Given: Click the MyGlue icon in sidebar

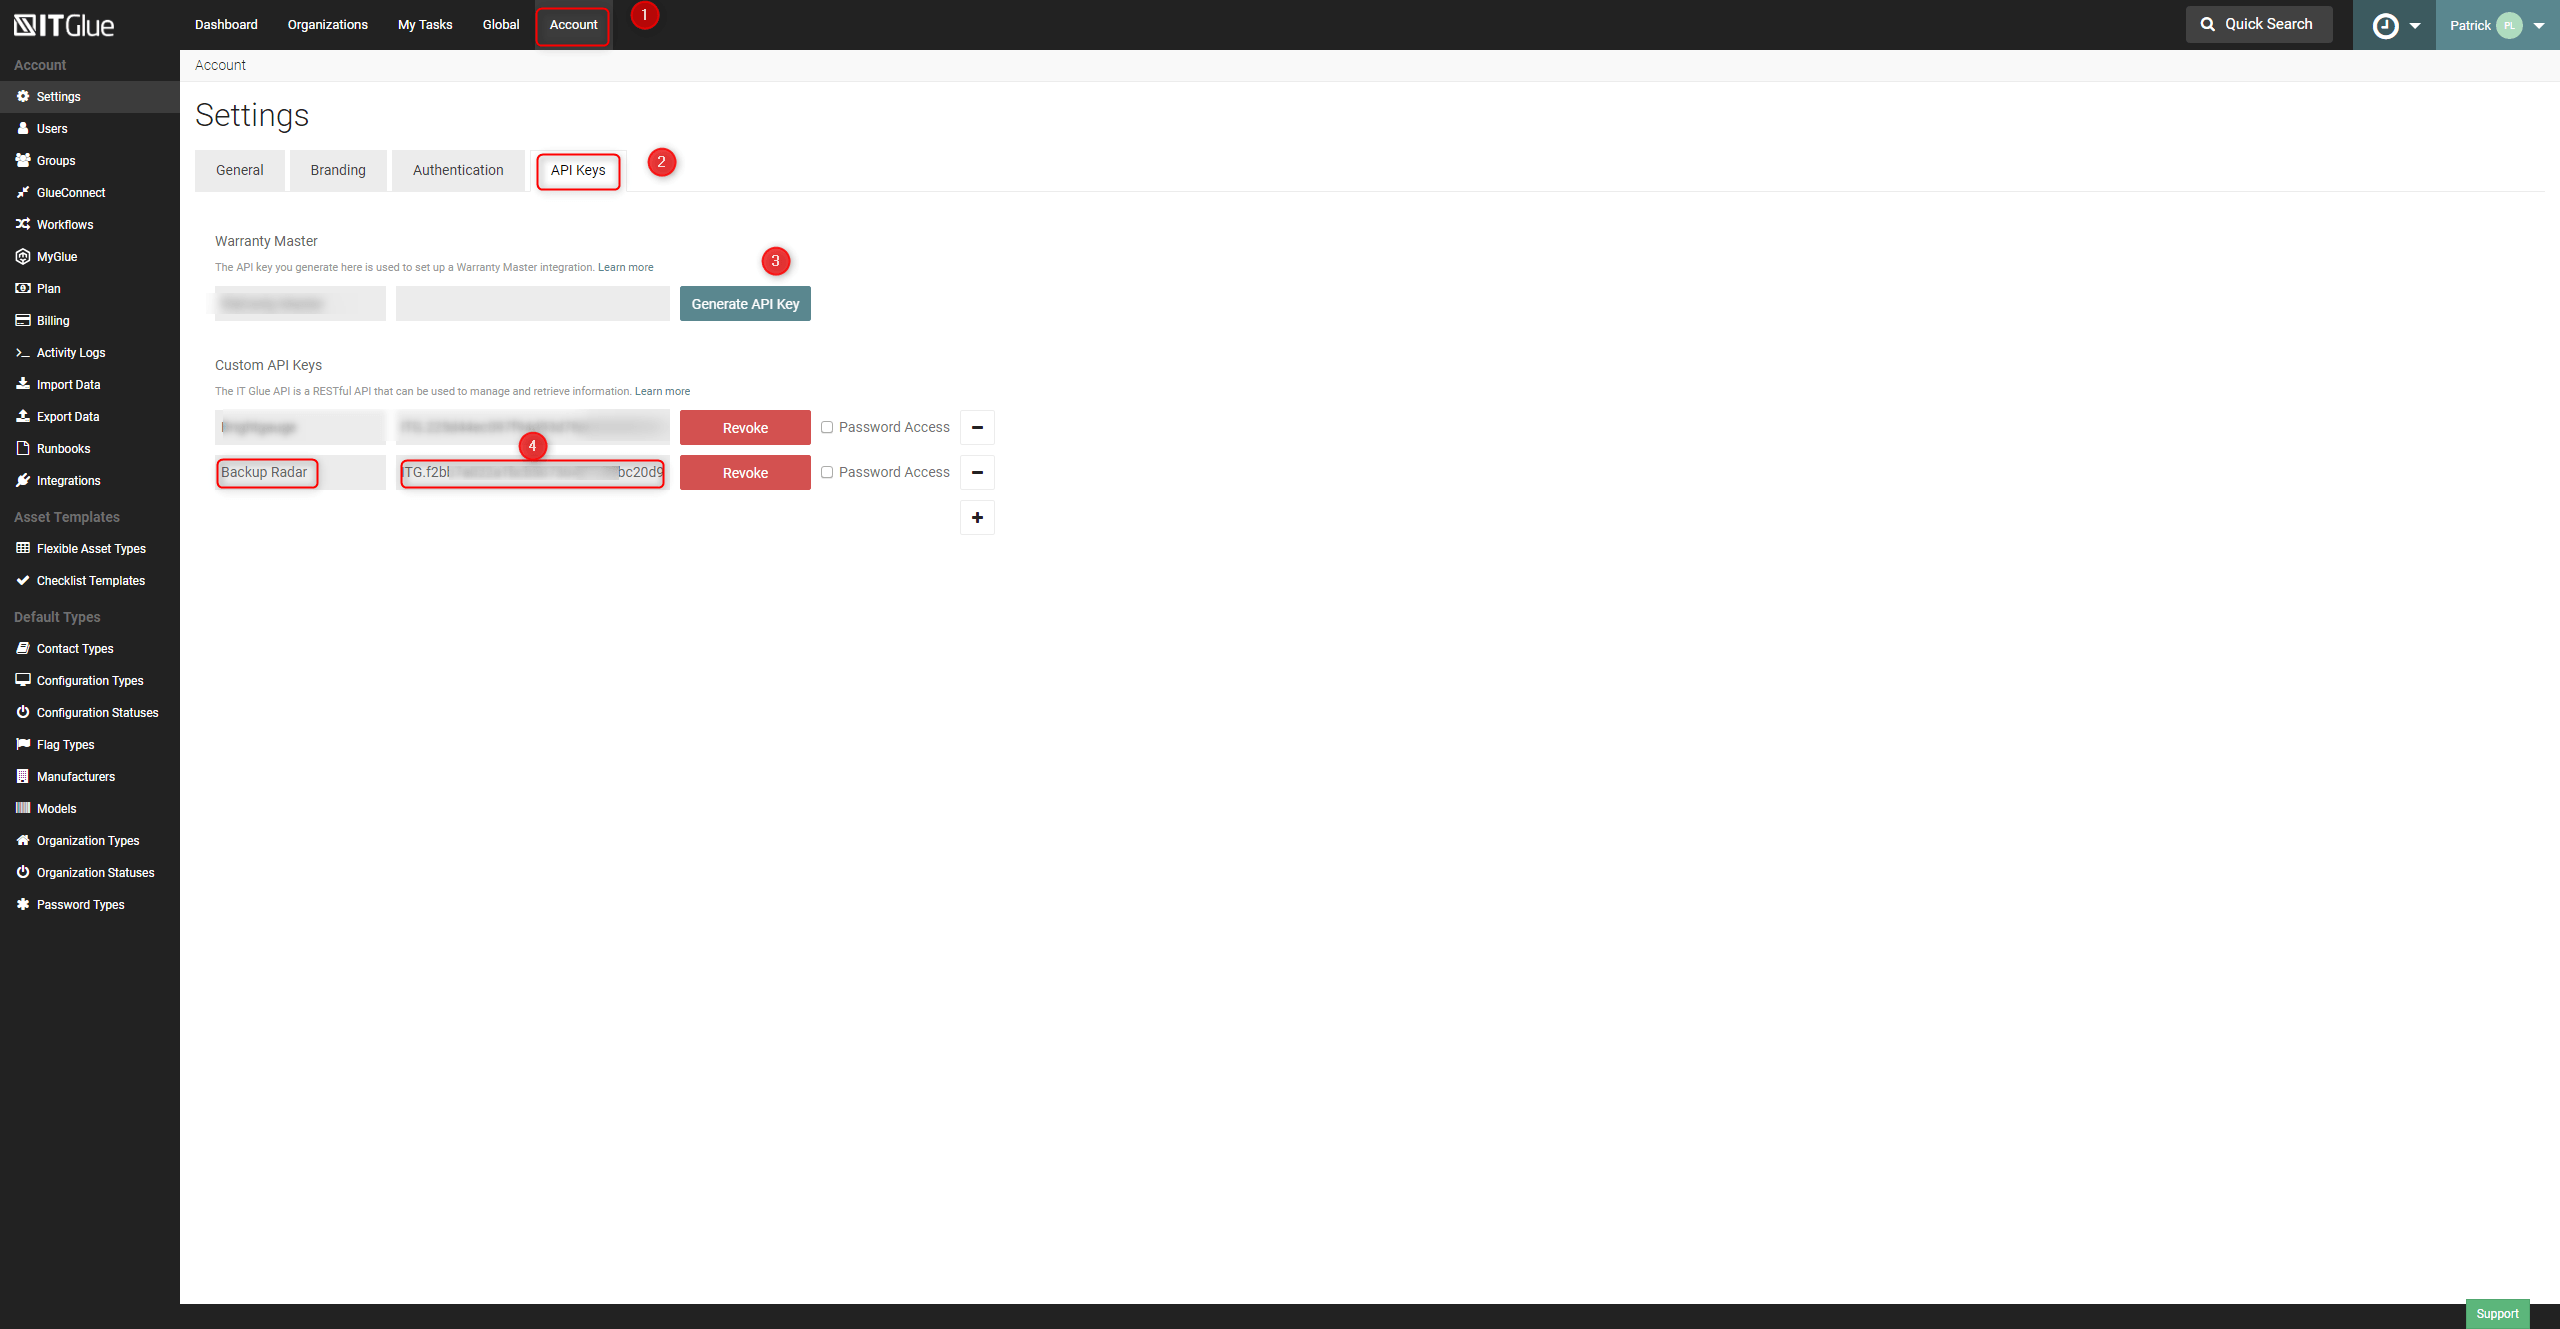Looking at the screenshot, I should click(22, 256).
